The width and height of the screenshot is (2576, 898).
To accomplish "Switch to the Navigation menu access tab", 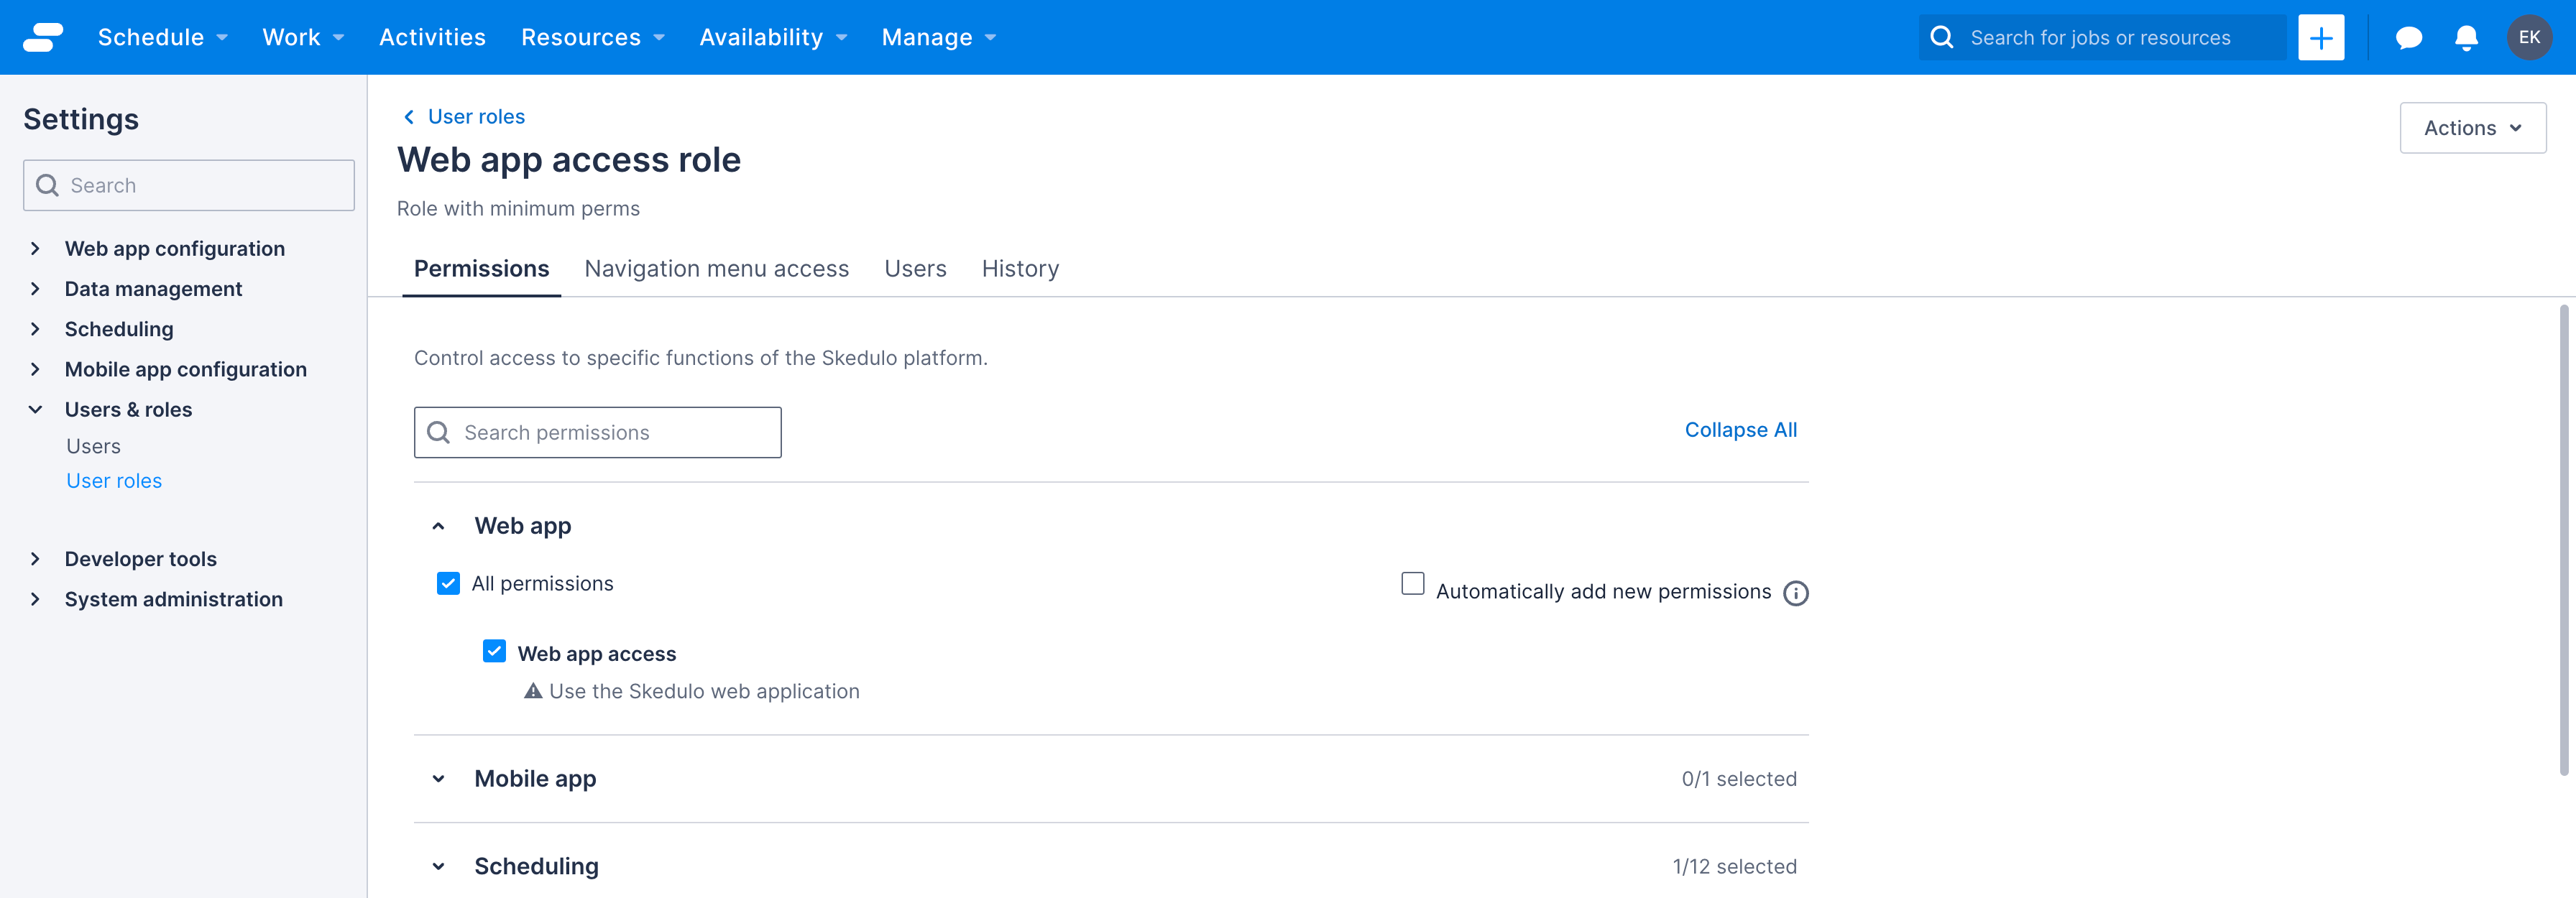I will pos(716,268).
